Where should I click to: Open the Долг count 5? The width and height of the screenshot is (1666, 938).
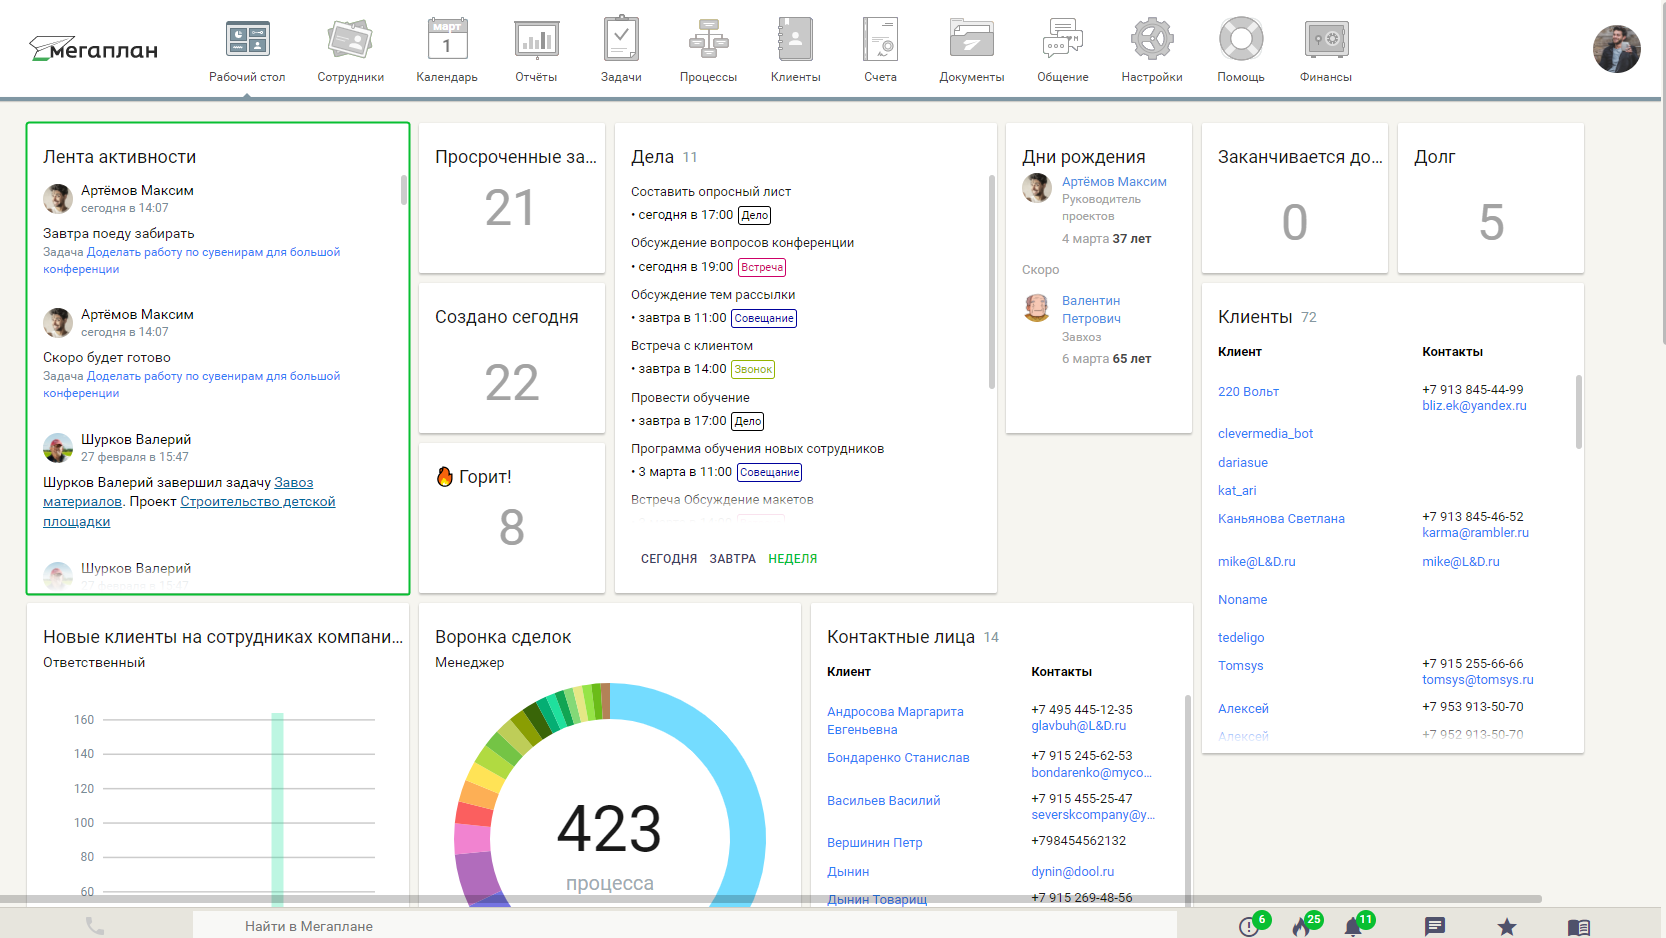(x=1491, y=222)
